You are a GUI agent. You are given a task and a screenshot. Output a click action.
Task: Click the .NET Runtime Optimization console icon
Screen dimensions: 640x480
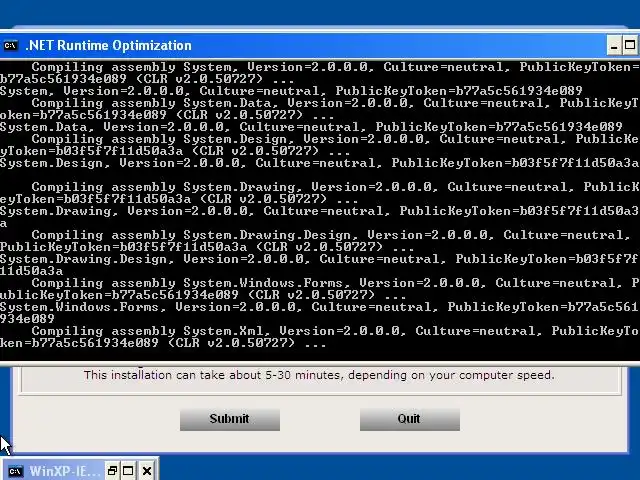(11, 45)
